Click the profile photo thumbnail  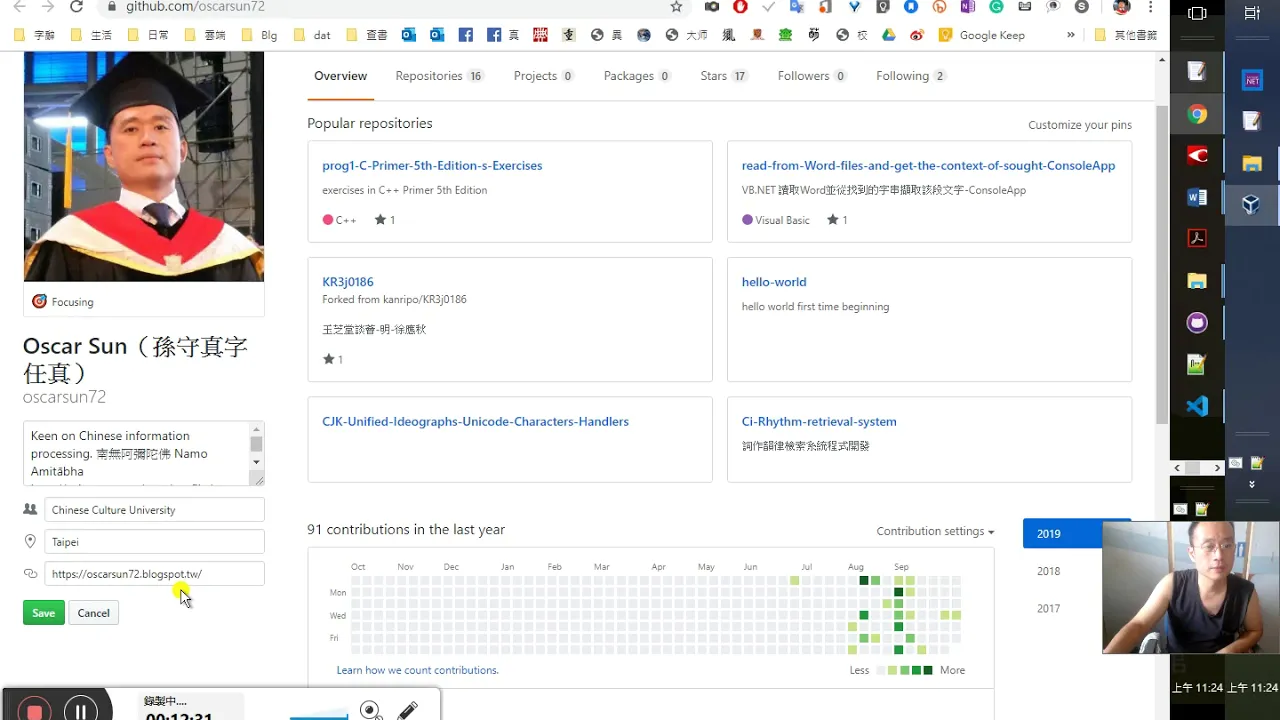coord(144,166)
